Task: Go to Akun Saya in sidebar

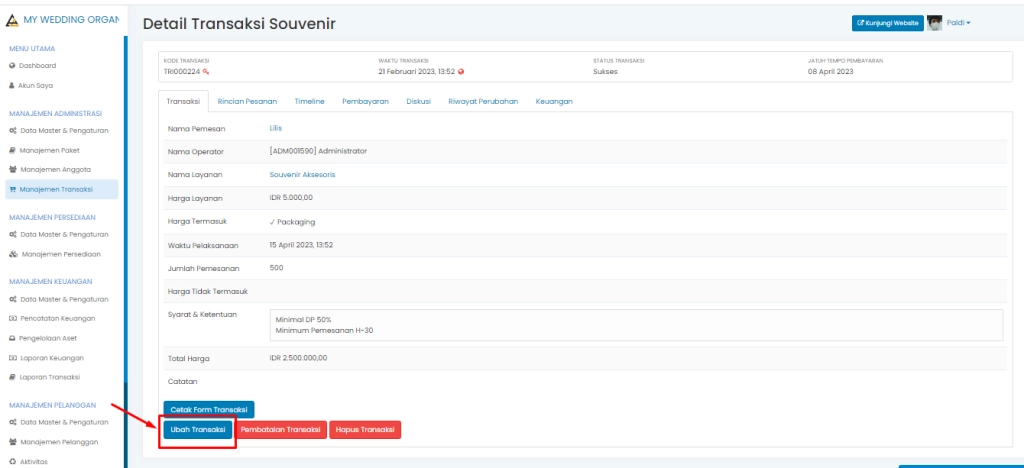Action: tap(37, 86)
